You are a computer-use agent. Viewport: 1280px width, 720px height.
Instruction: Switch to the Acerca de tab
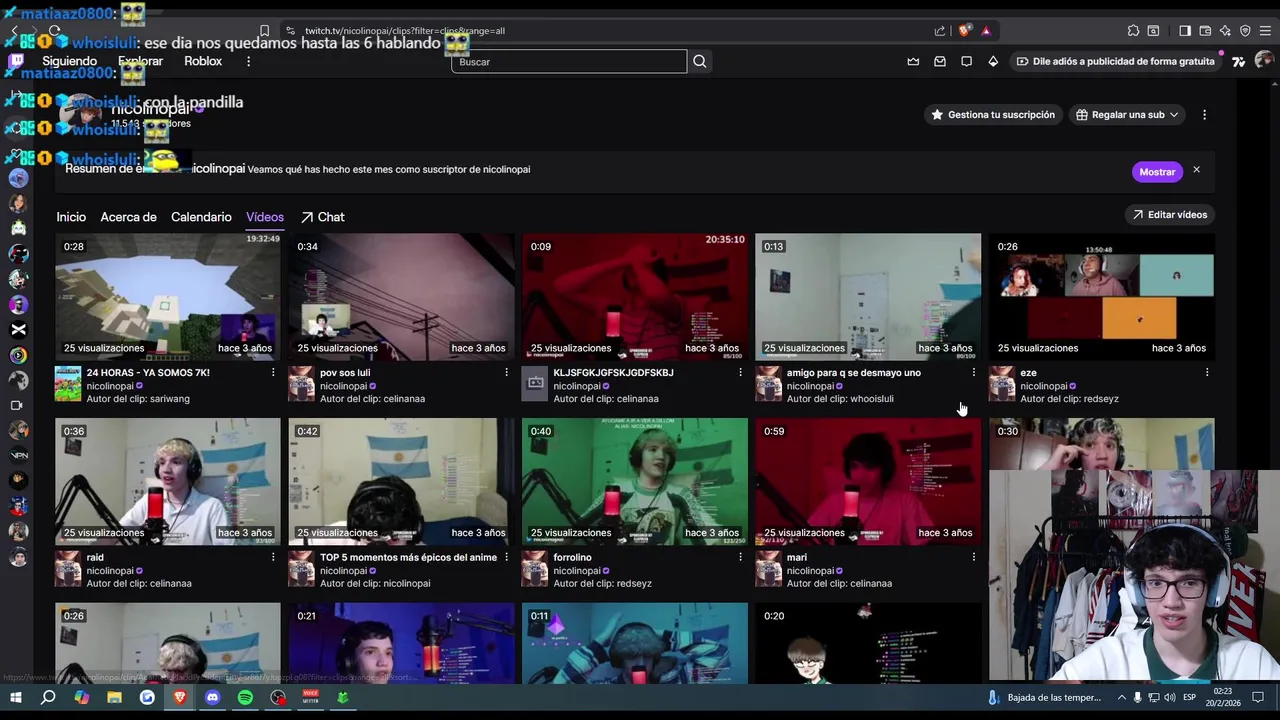(x=128, y=217)
